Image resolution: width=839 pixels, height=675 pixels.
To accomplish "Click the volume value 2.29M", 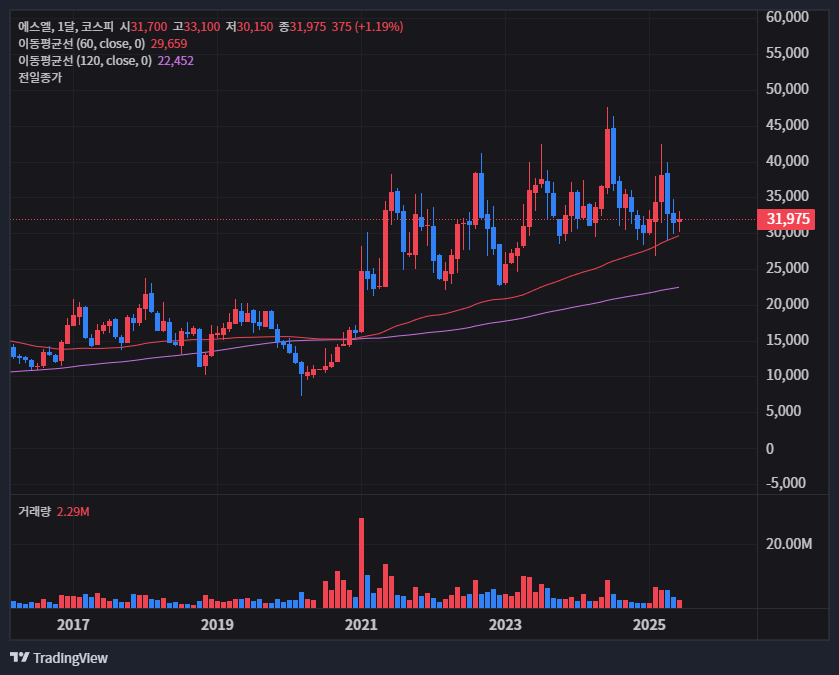I will [x=73, y=511].
